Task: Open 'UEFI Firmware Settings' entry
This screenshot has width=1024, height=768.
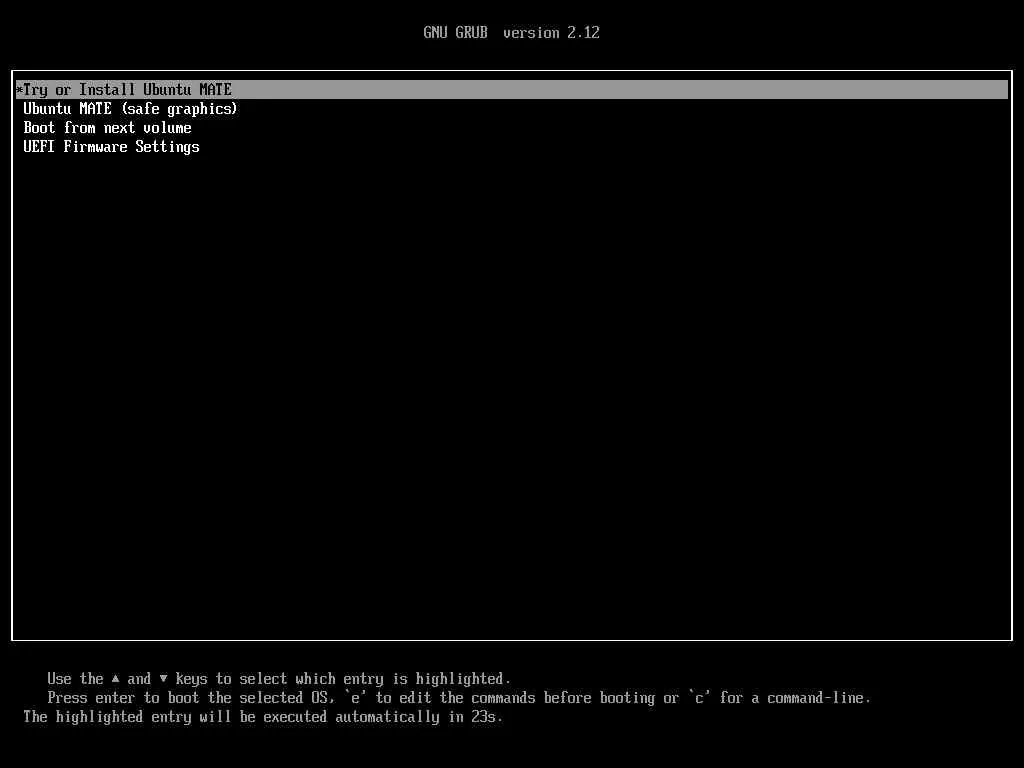Action: coord(111,147)
